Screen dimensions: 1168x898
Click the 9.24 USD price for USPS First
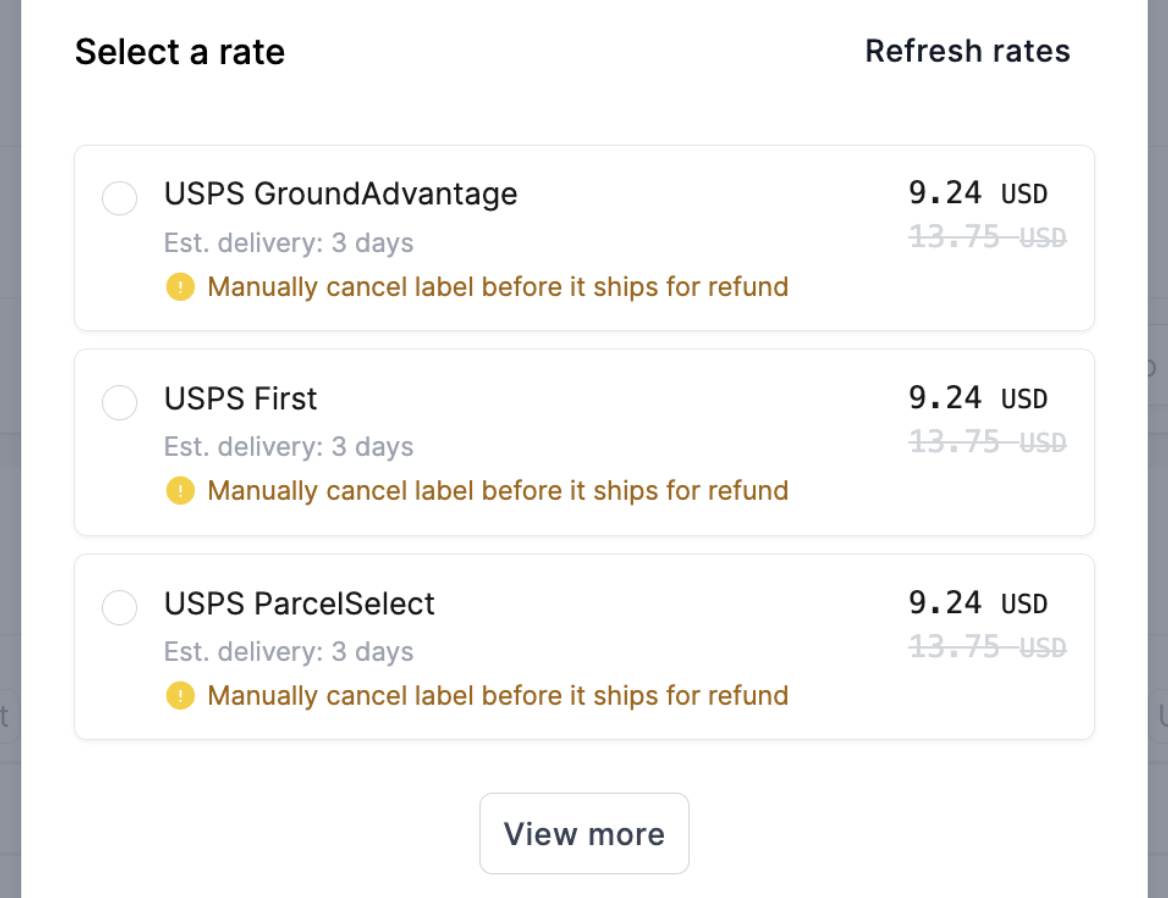(x=978, y=398)
